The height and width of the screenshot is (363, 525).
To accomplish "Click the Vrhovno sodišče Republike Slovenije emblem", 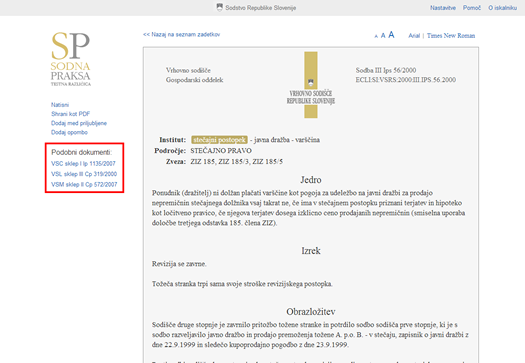I will coord(311,85).
